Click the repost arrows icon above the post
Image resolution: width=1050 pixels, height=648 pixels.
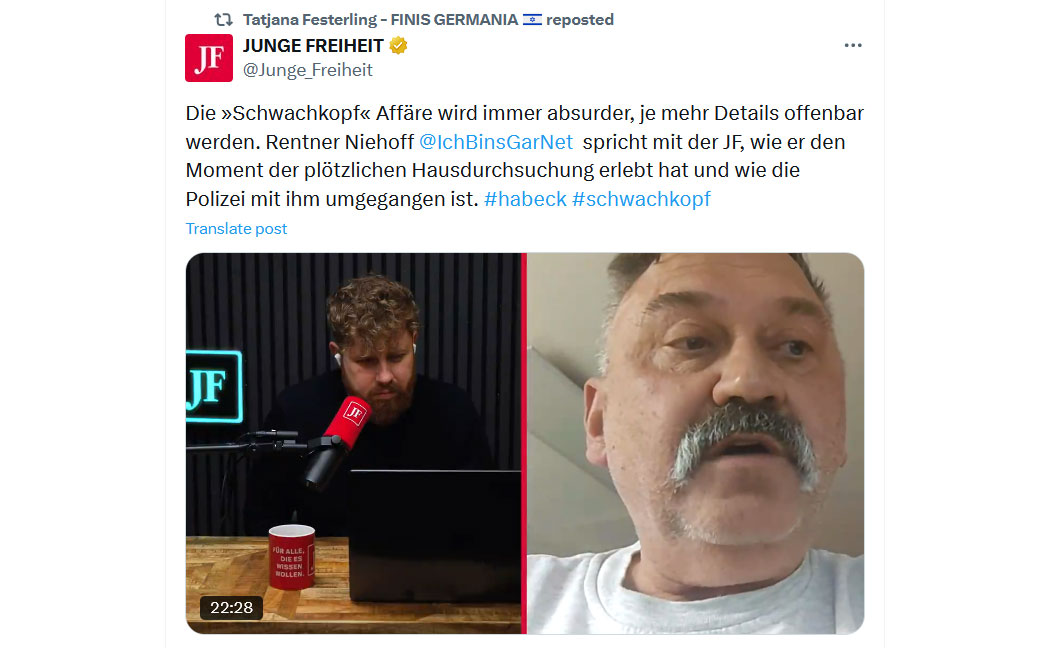click(x=223, y=20)
